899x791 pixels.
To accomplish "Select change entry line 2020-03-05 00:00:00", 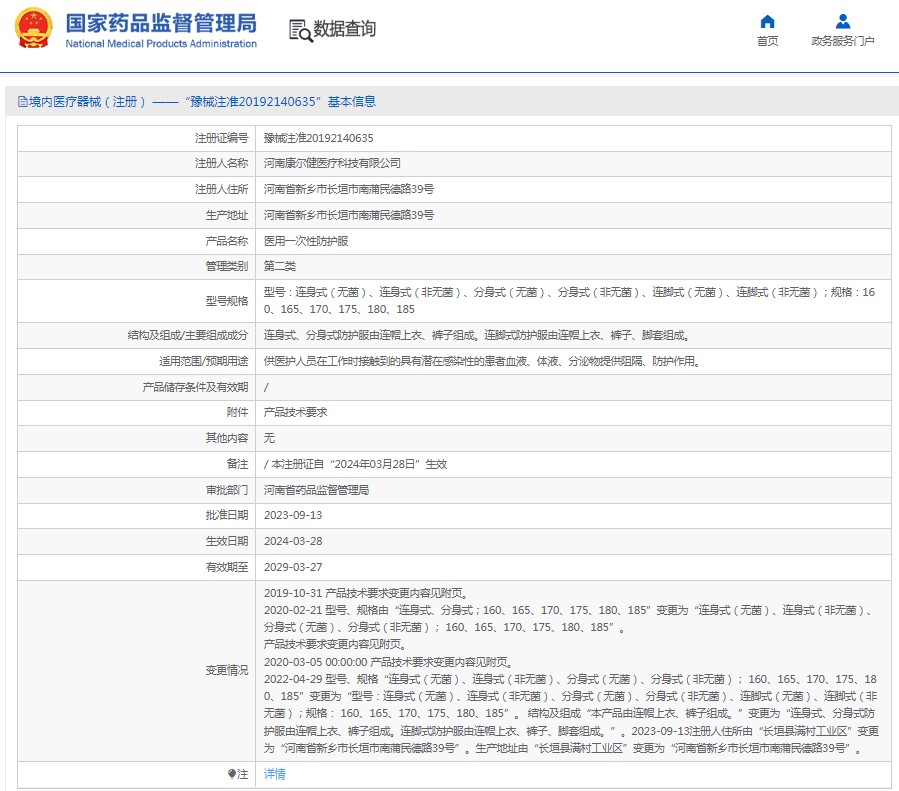I will (x=389, y=663).
